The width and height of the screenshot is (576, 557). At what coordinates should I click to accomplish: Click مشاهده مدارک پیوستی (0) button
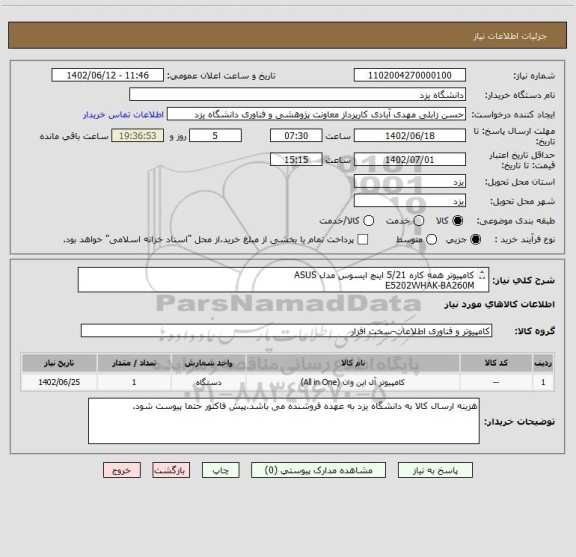318,470
